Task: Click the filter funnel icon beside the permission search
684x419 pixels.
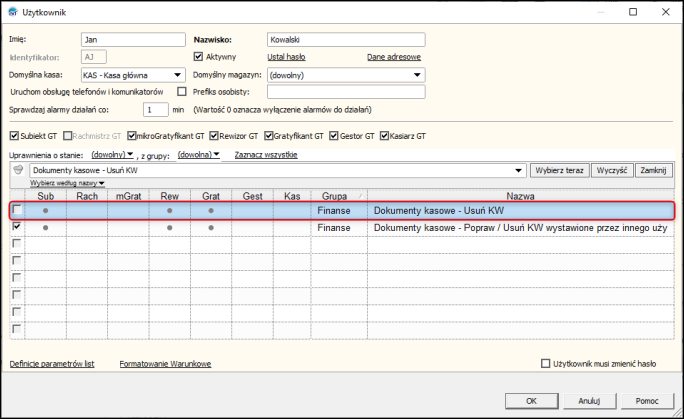Action: tap(18, 170)
